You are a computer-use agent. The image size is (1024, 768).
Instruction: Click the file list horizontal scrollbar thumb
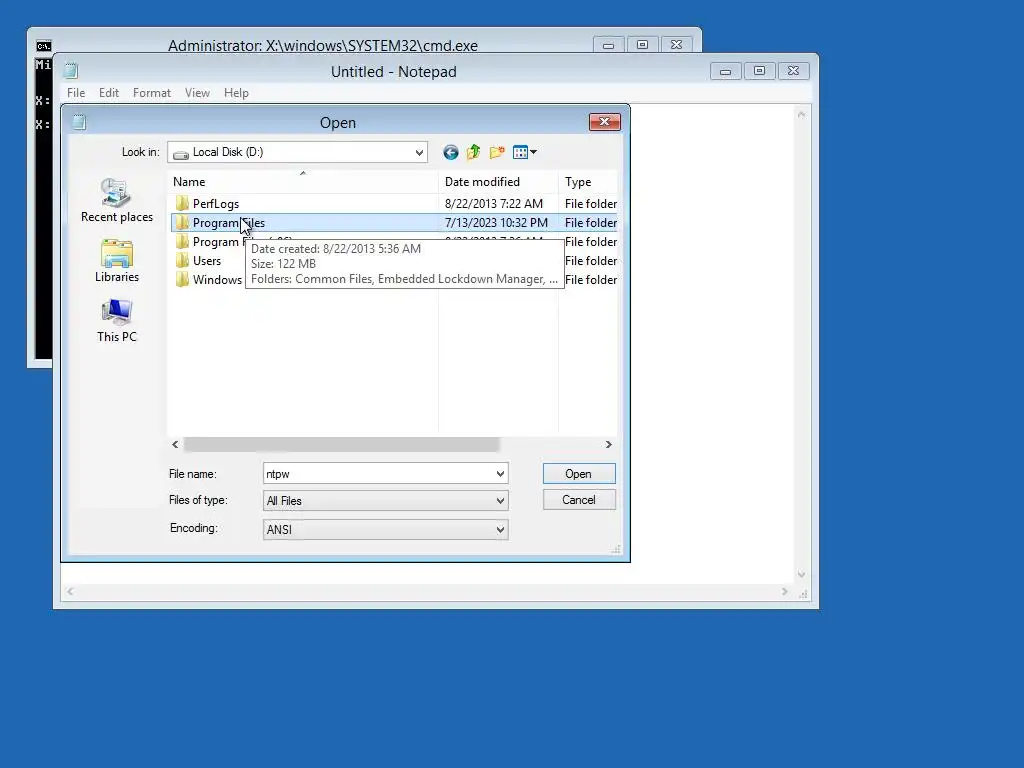point(342,445)
